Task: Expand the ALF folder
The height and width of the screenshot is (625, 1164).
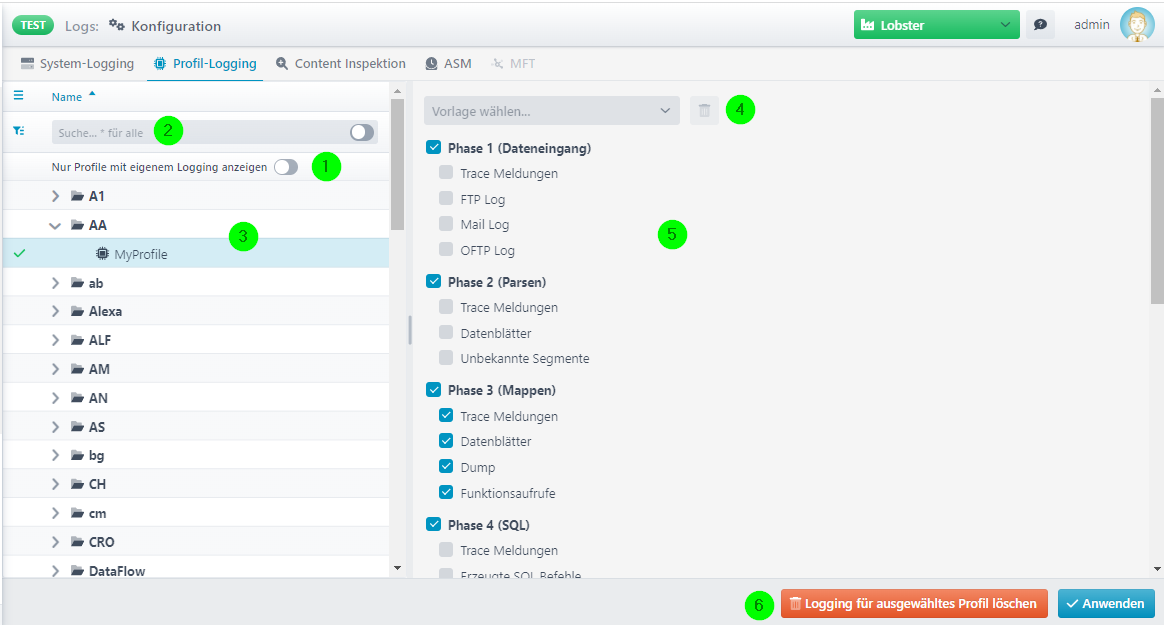Action: pyautogui.click(x=55, y=340)
